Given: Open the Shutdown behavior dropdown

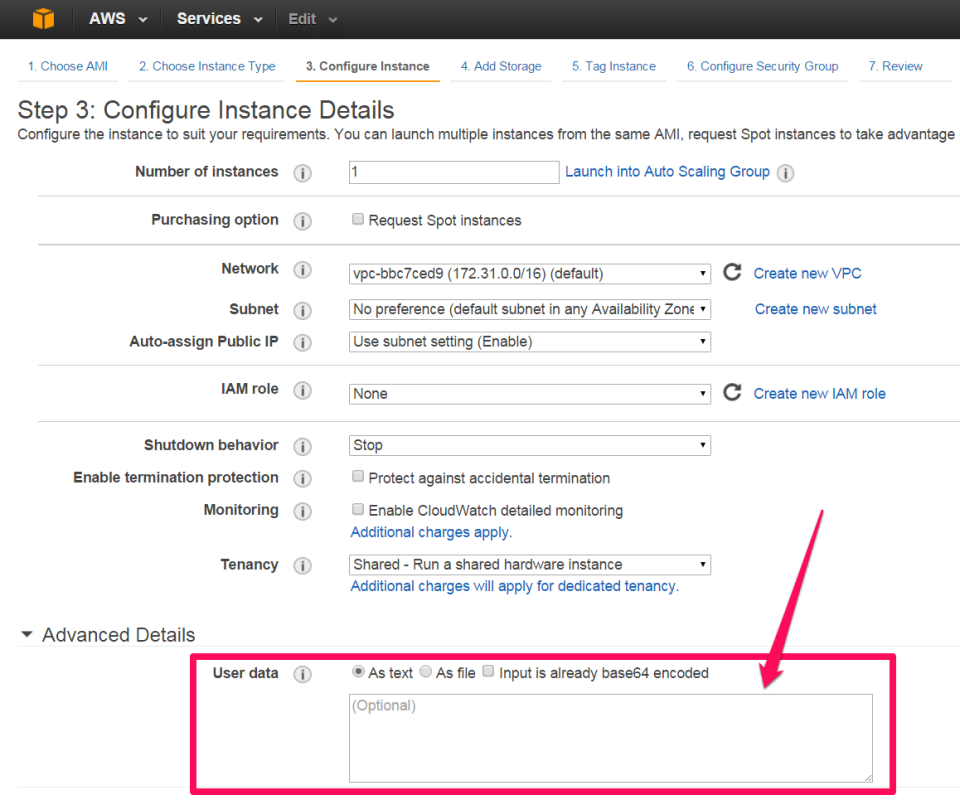Looking at the screenshot, I should 530,445.
